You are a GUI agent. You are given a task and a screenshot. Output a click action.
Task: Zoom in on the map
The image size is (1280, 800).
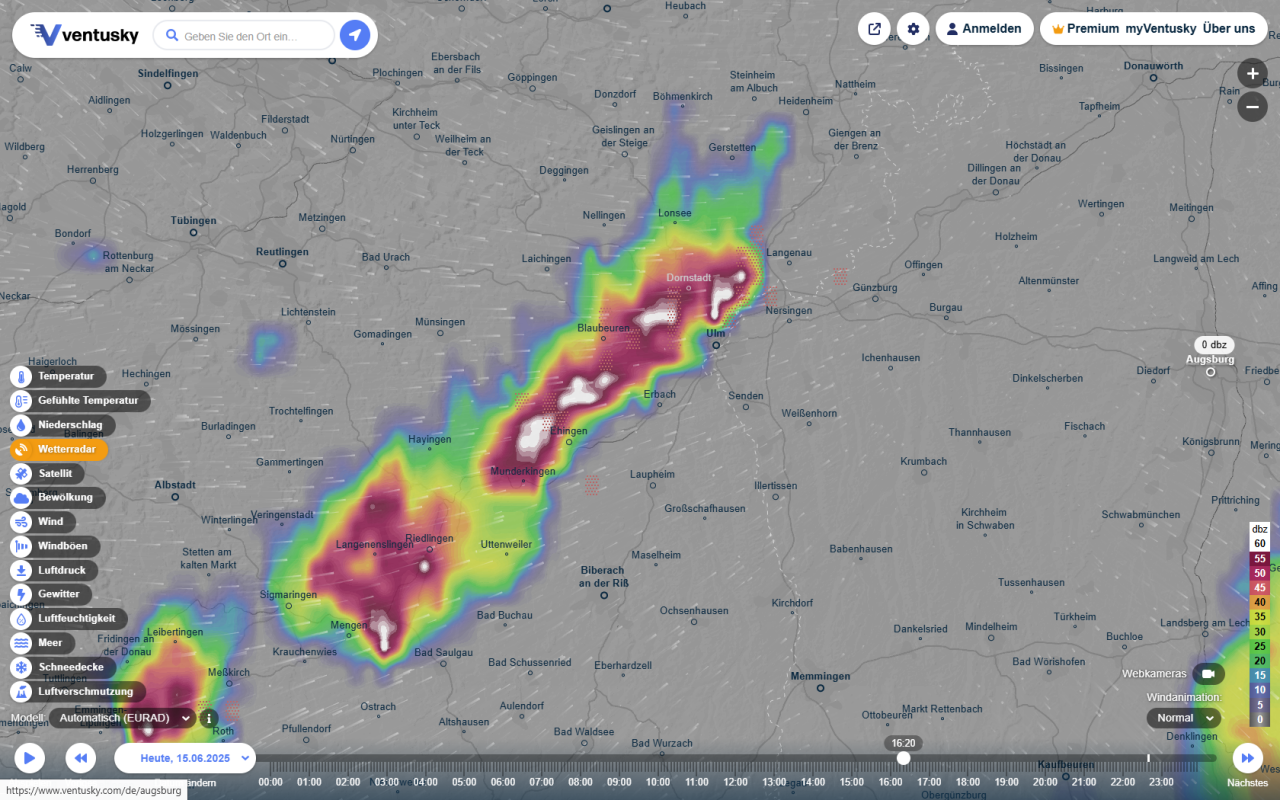(1252, 74)
